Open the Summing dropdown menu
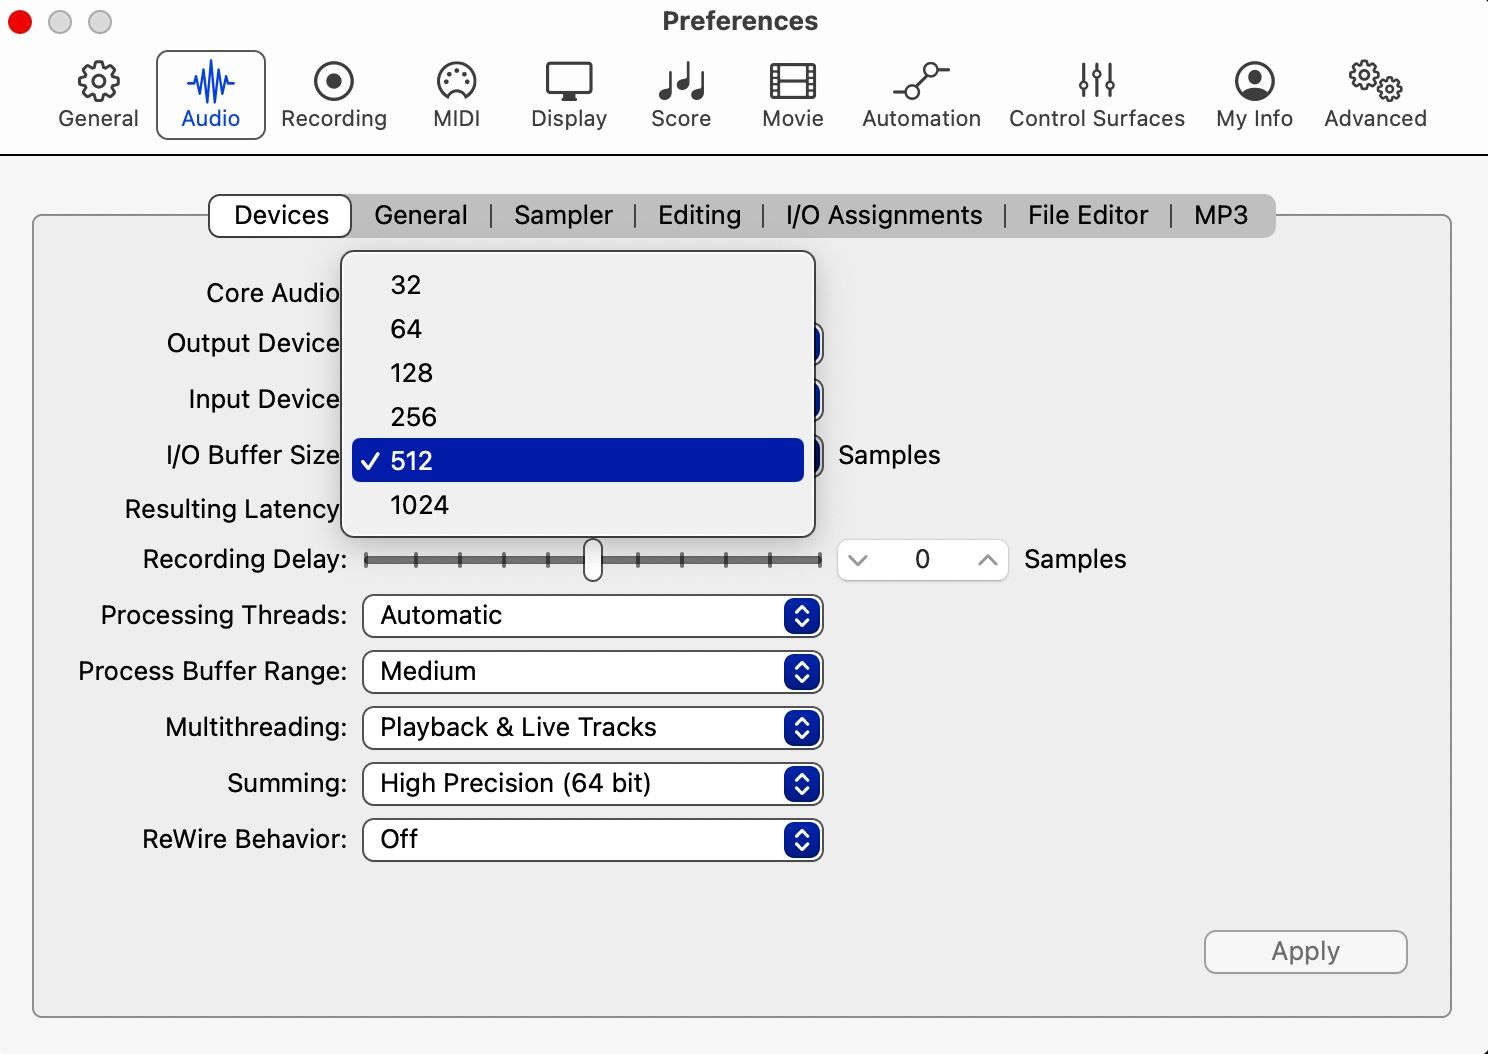 click(x=592, y=784)
